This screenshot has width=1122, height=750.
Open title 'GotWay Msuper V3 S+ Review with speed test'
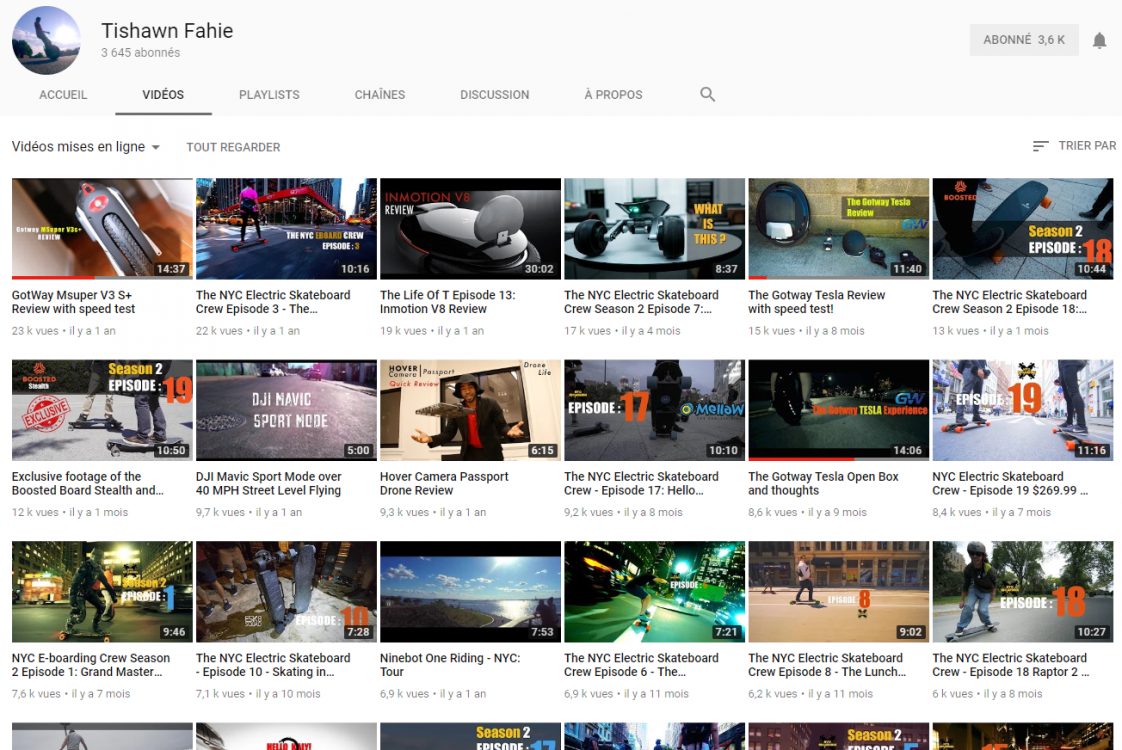pyautogui.click(x=74, y=302)
